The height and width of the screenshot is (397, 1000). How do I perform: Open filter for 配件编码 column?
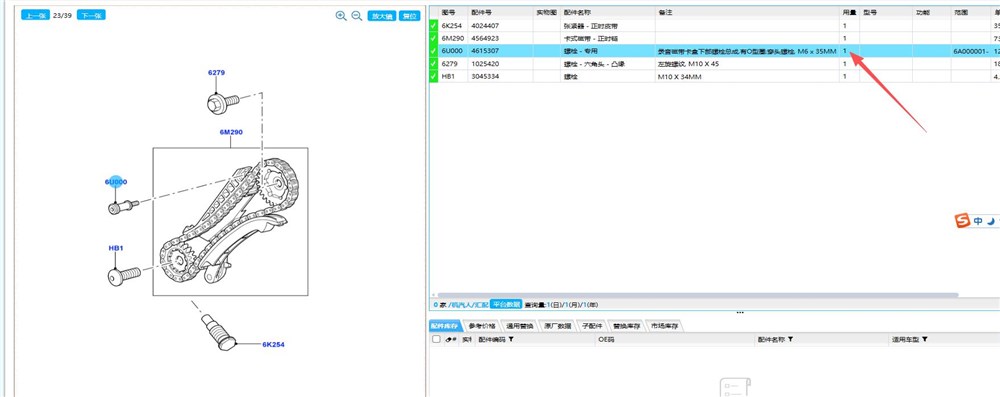pyautogui.click(x=511, y=340)
